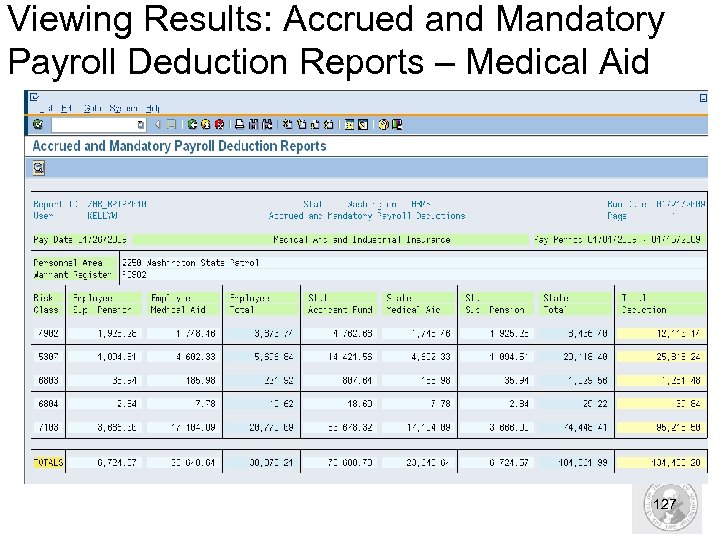Viewport: 720px width, 540px height.
Task: Click the 185.98 Employee Medical Aid value
Action: [x=201, y=380]
